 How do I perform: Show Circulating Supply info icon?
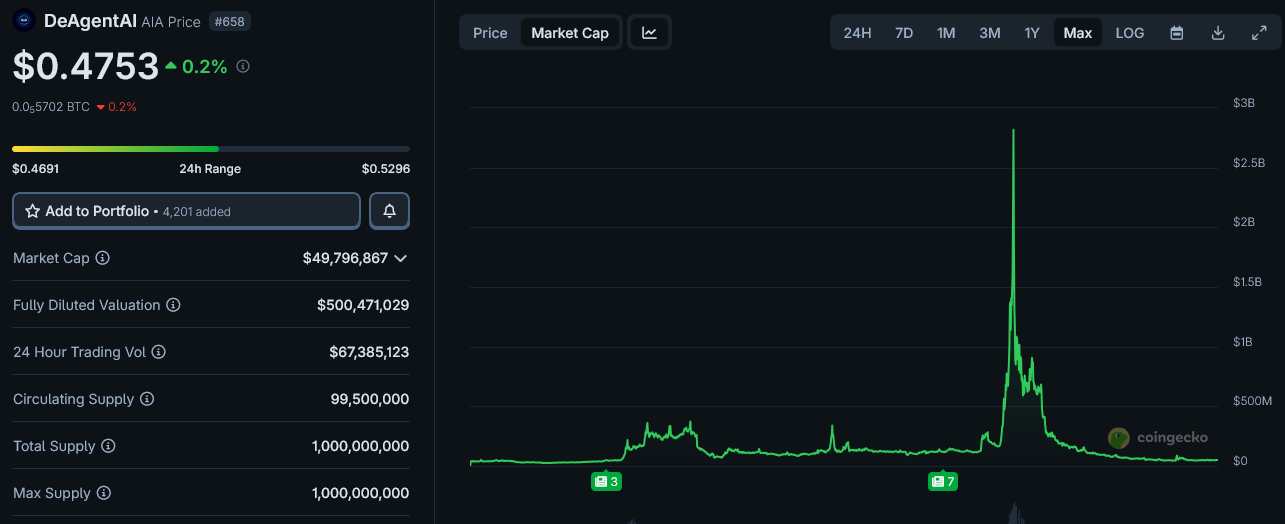[x=147, y=399]
